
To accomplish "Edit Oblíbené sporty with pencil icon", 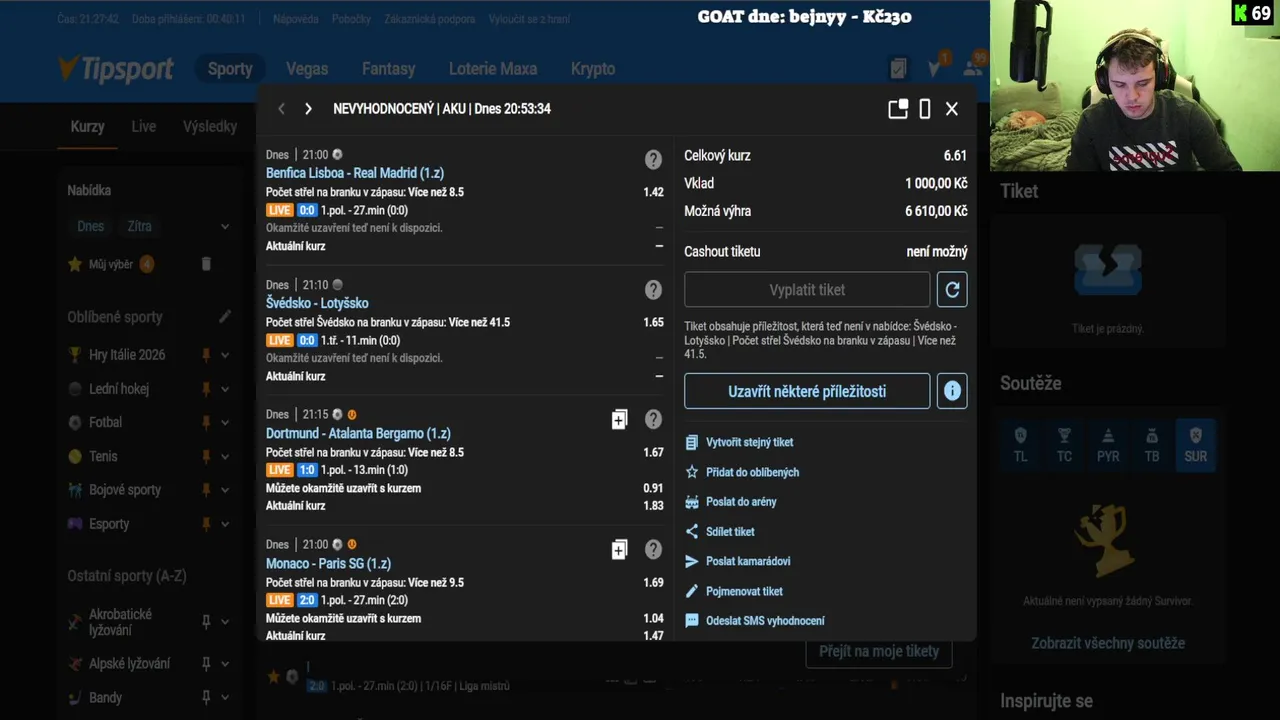I will click(x=225, y=317).
